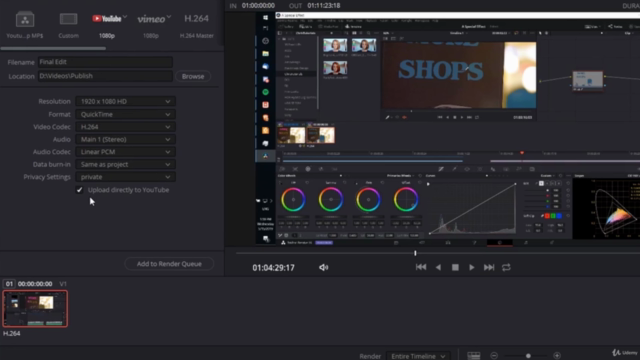The height and width of the screenshot is (360, 640).
Task: Choose the H.264 Master preset
Action: click(196, 19)
